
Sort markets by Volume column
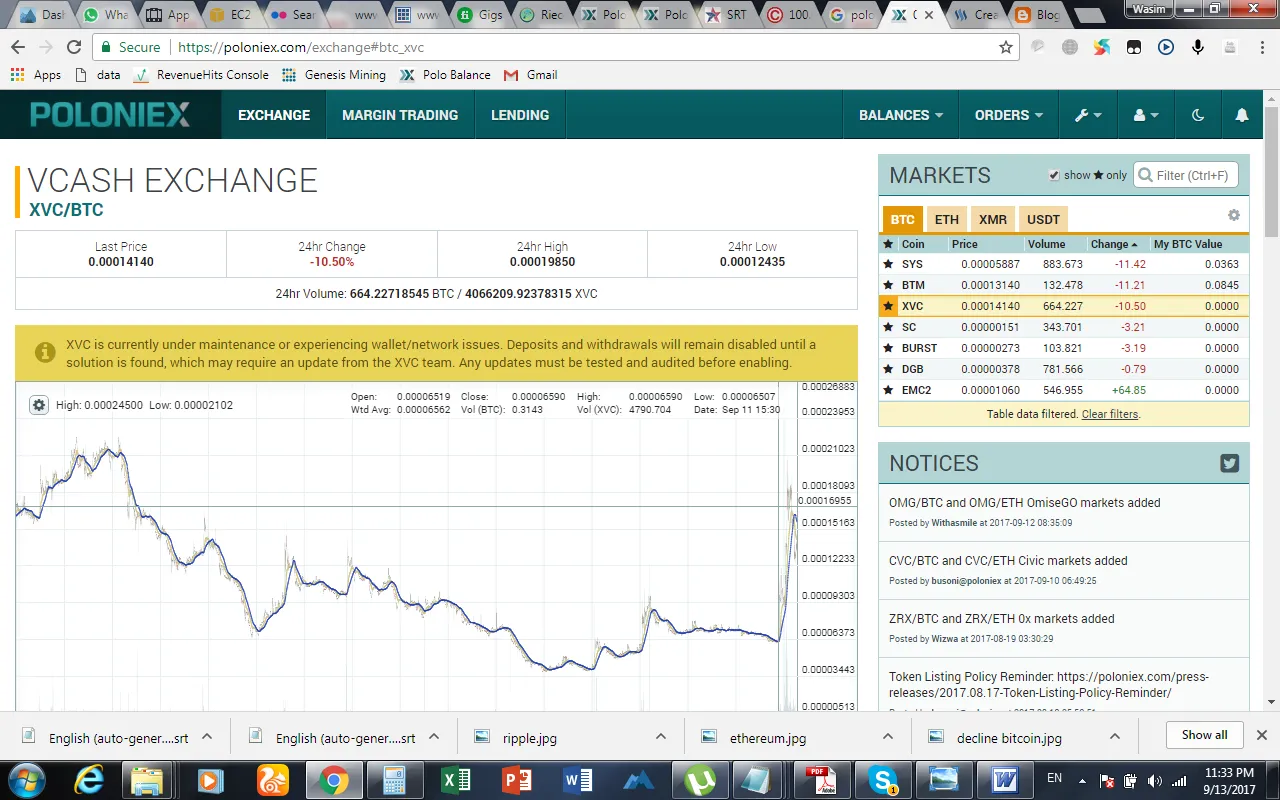1047,244
